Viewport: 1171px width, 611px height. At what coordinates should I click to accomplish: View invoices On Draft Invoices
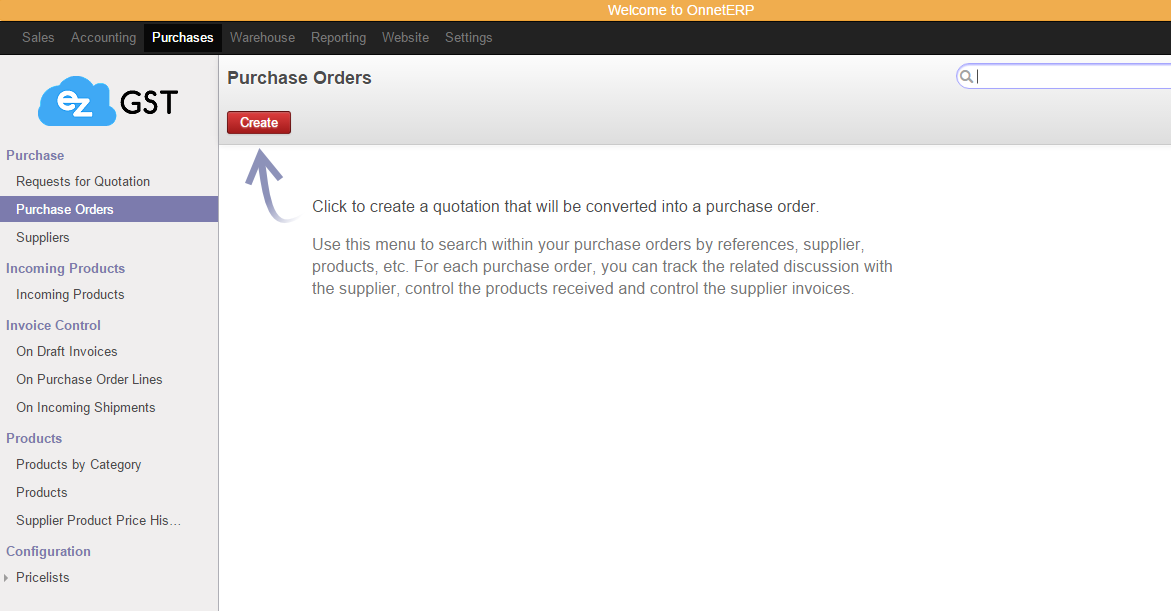coord(66,351)
